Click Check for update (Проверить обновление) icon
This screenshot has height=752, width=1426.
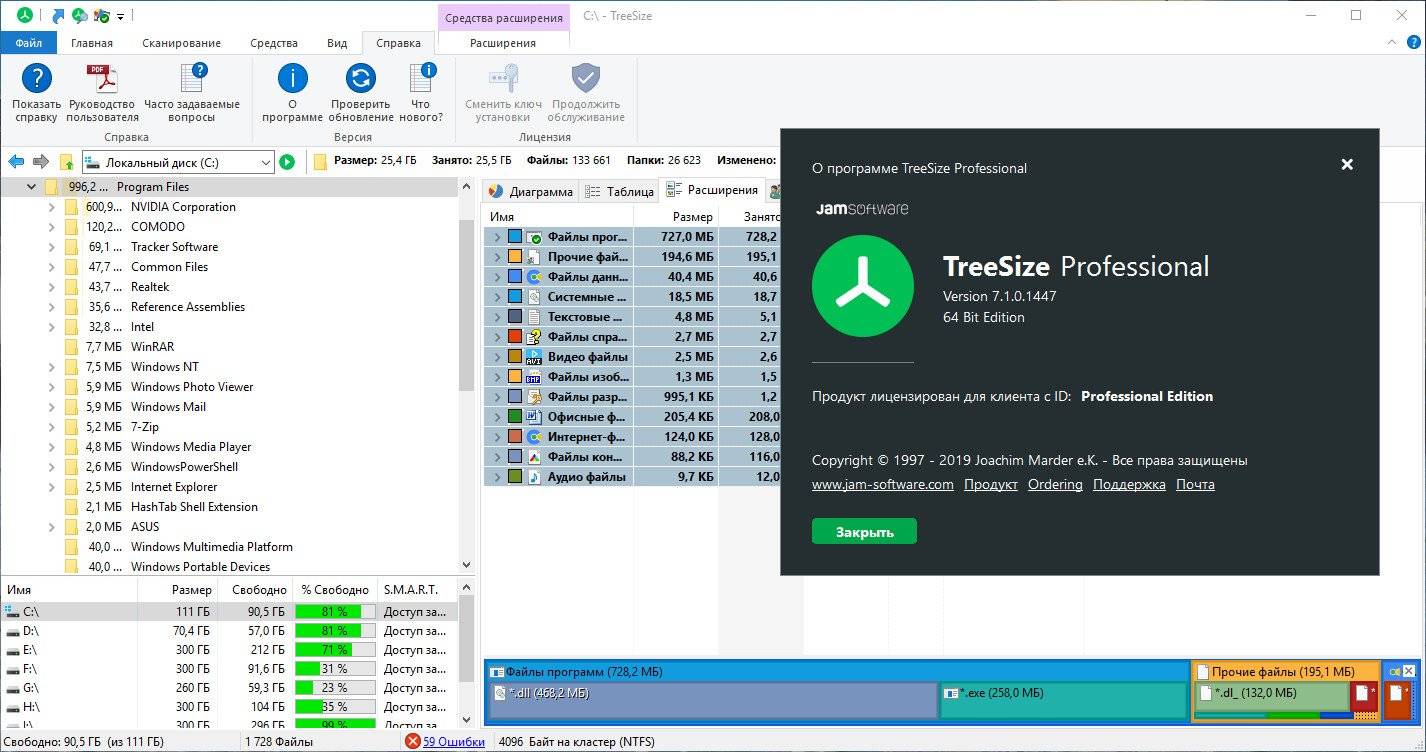coord(360,80)
